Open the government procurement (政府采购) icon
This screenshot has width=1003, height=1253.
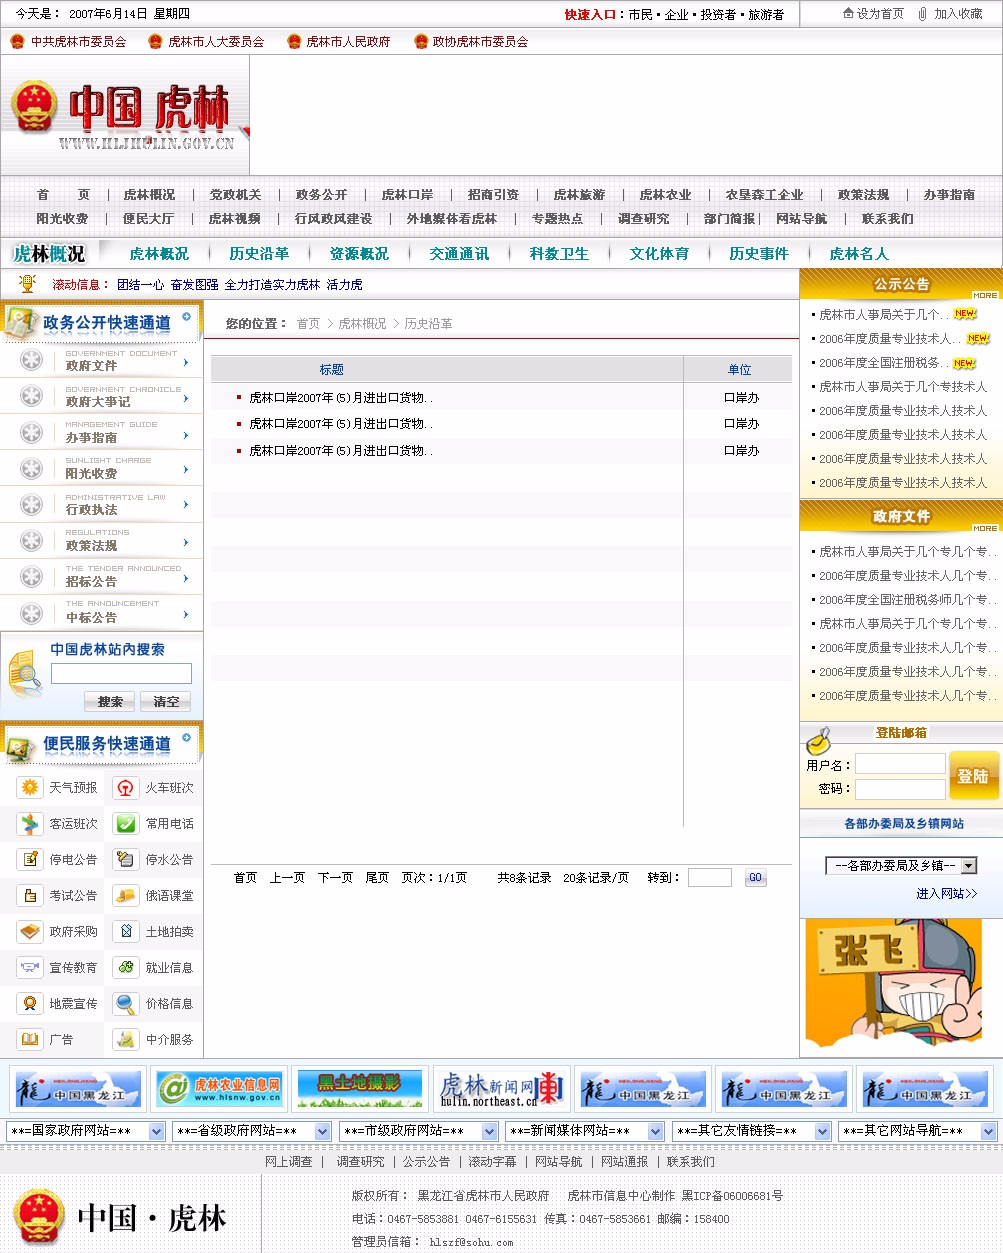point(30,932)
